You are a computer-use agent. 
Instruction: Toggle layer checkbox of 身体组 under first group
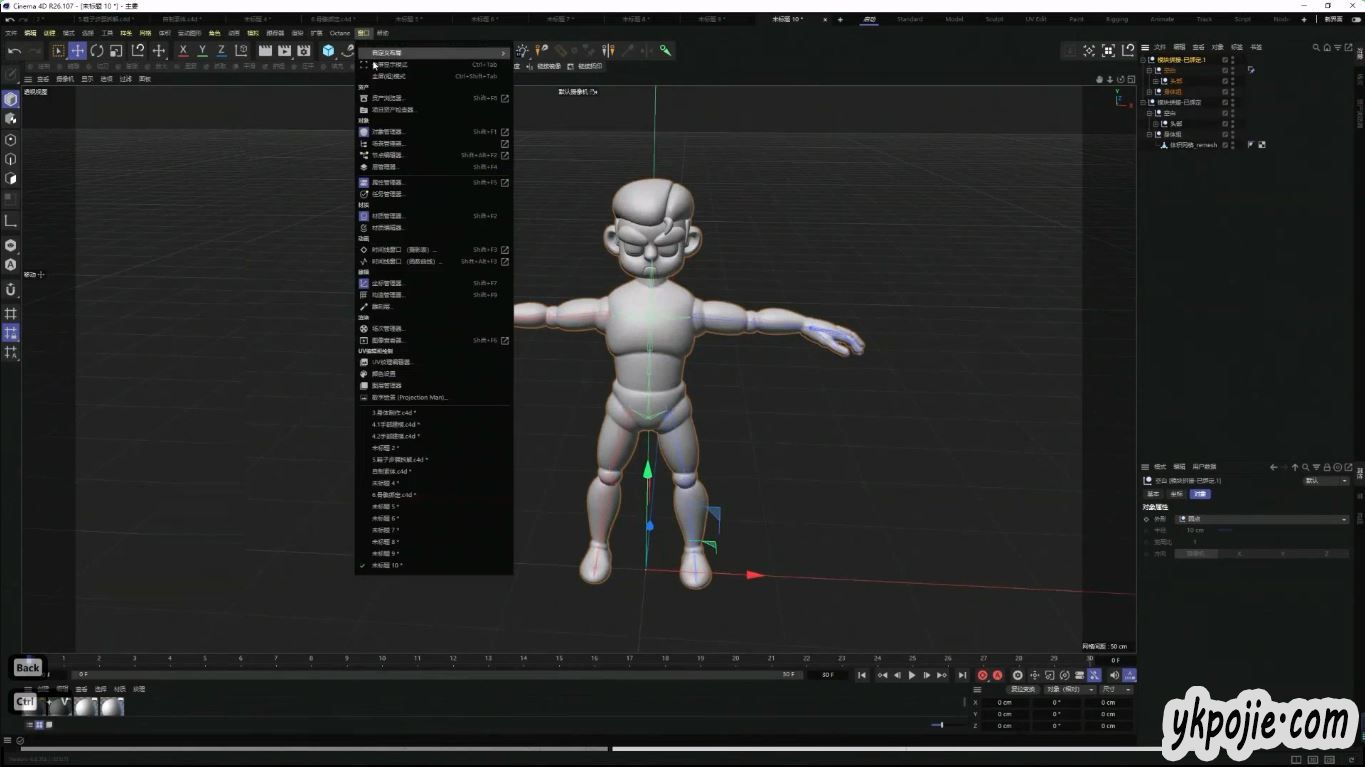(x=1225, y=91)
